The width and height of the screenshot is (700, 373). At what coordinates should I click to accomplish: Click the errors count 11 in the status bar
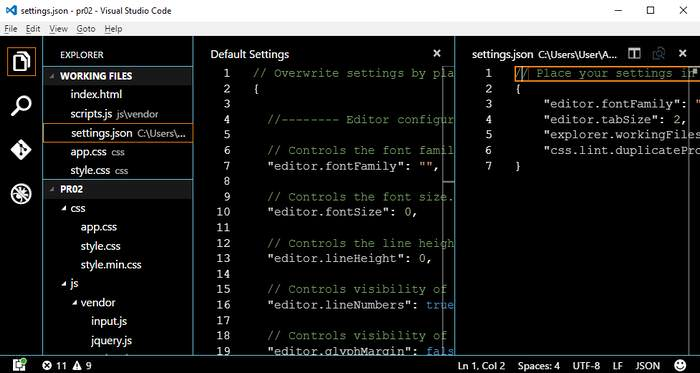coord(54,366)
